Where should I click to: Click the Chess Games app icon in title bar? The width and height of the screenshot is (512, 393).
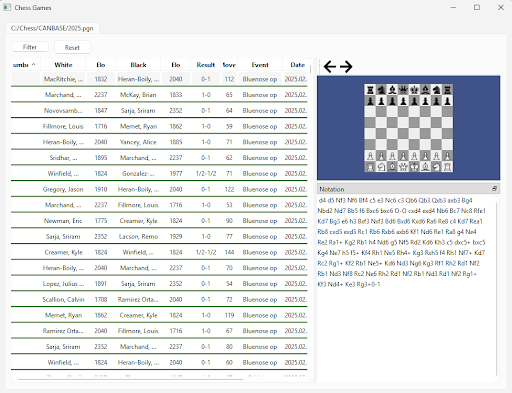pos(7,7)
